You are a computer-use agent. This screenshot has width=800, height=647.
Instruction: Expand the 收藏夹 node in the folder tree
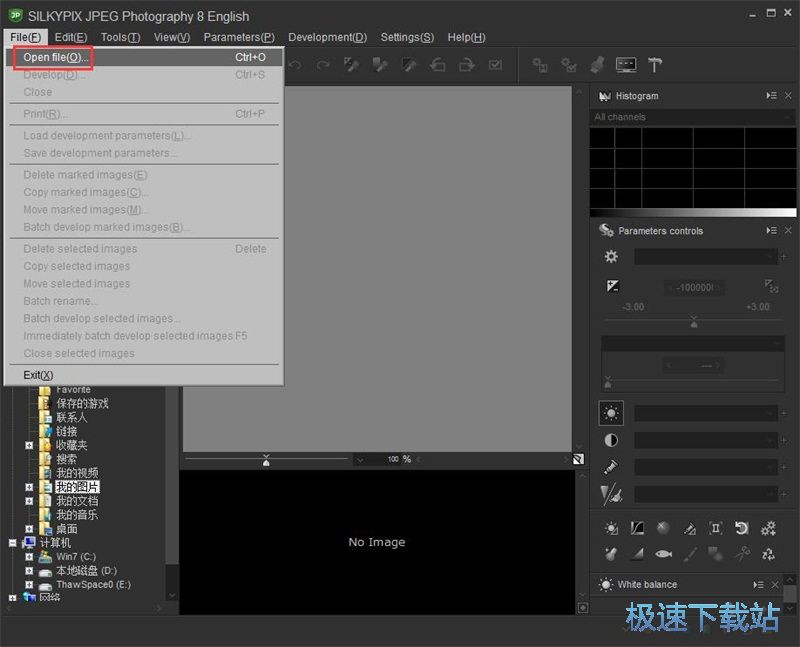(x=29, y=447)
